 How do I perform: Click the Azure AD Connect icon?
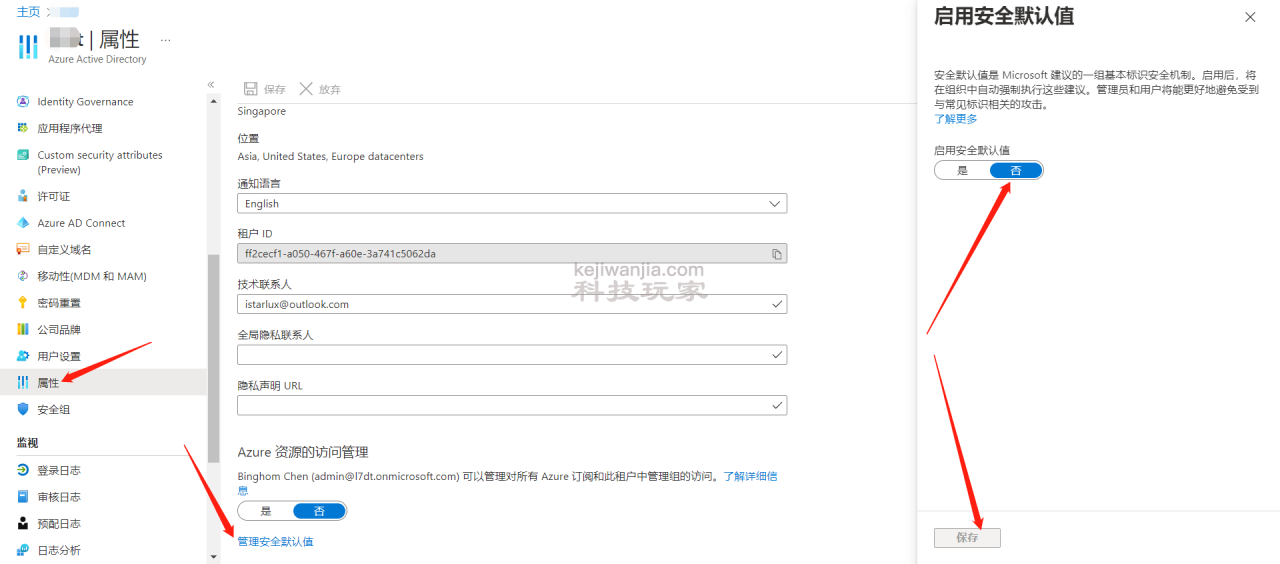point(23,223)
